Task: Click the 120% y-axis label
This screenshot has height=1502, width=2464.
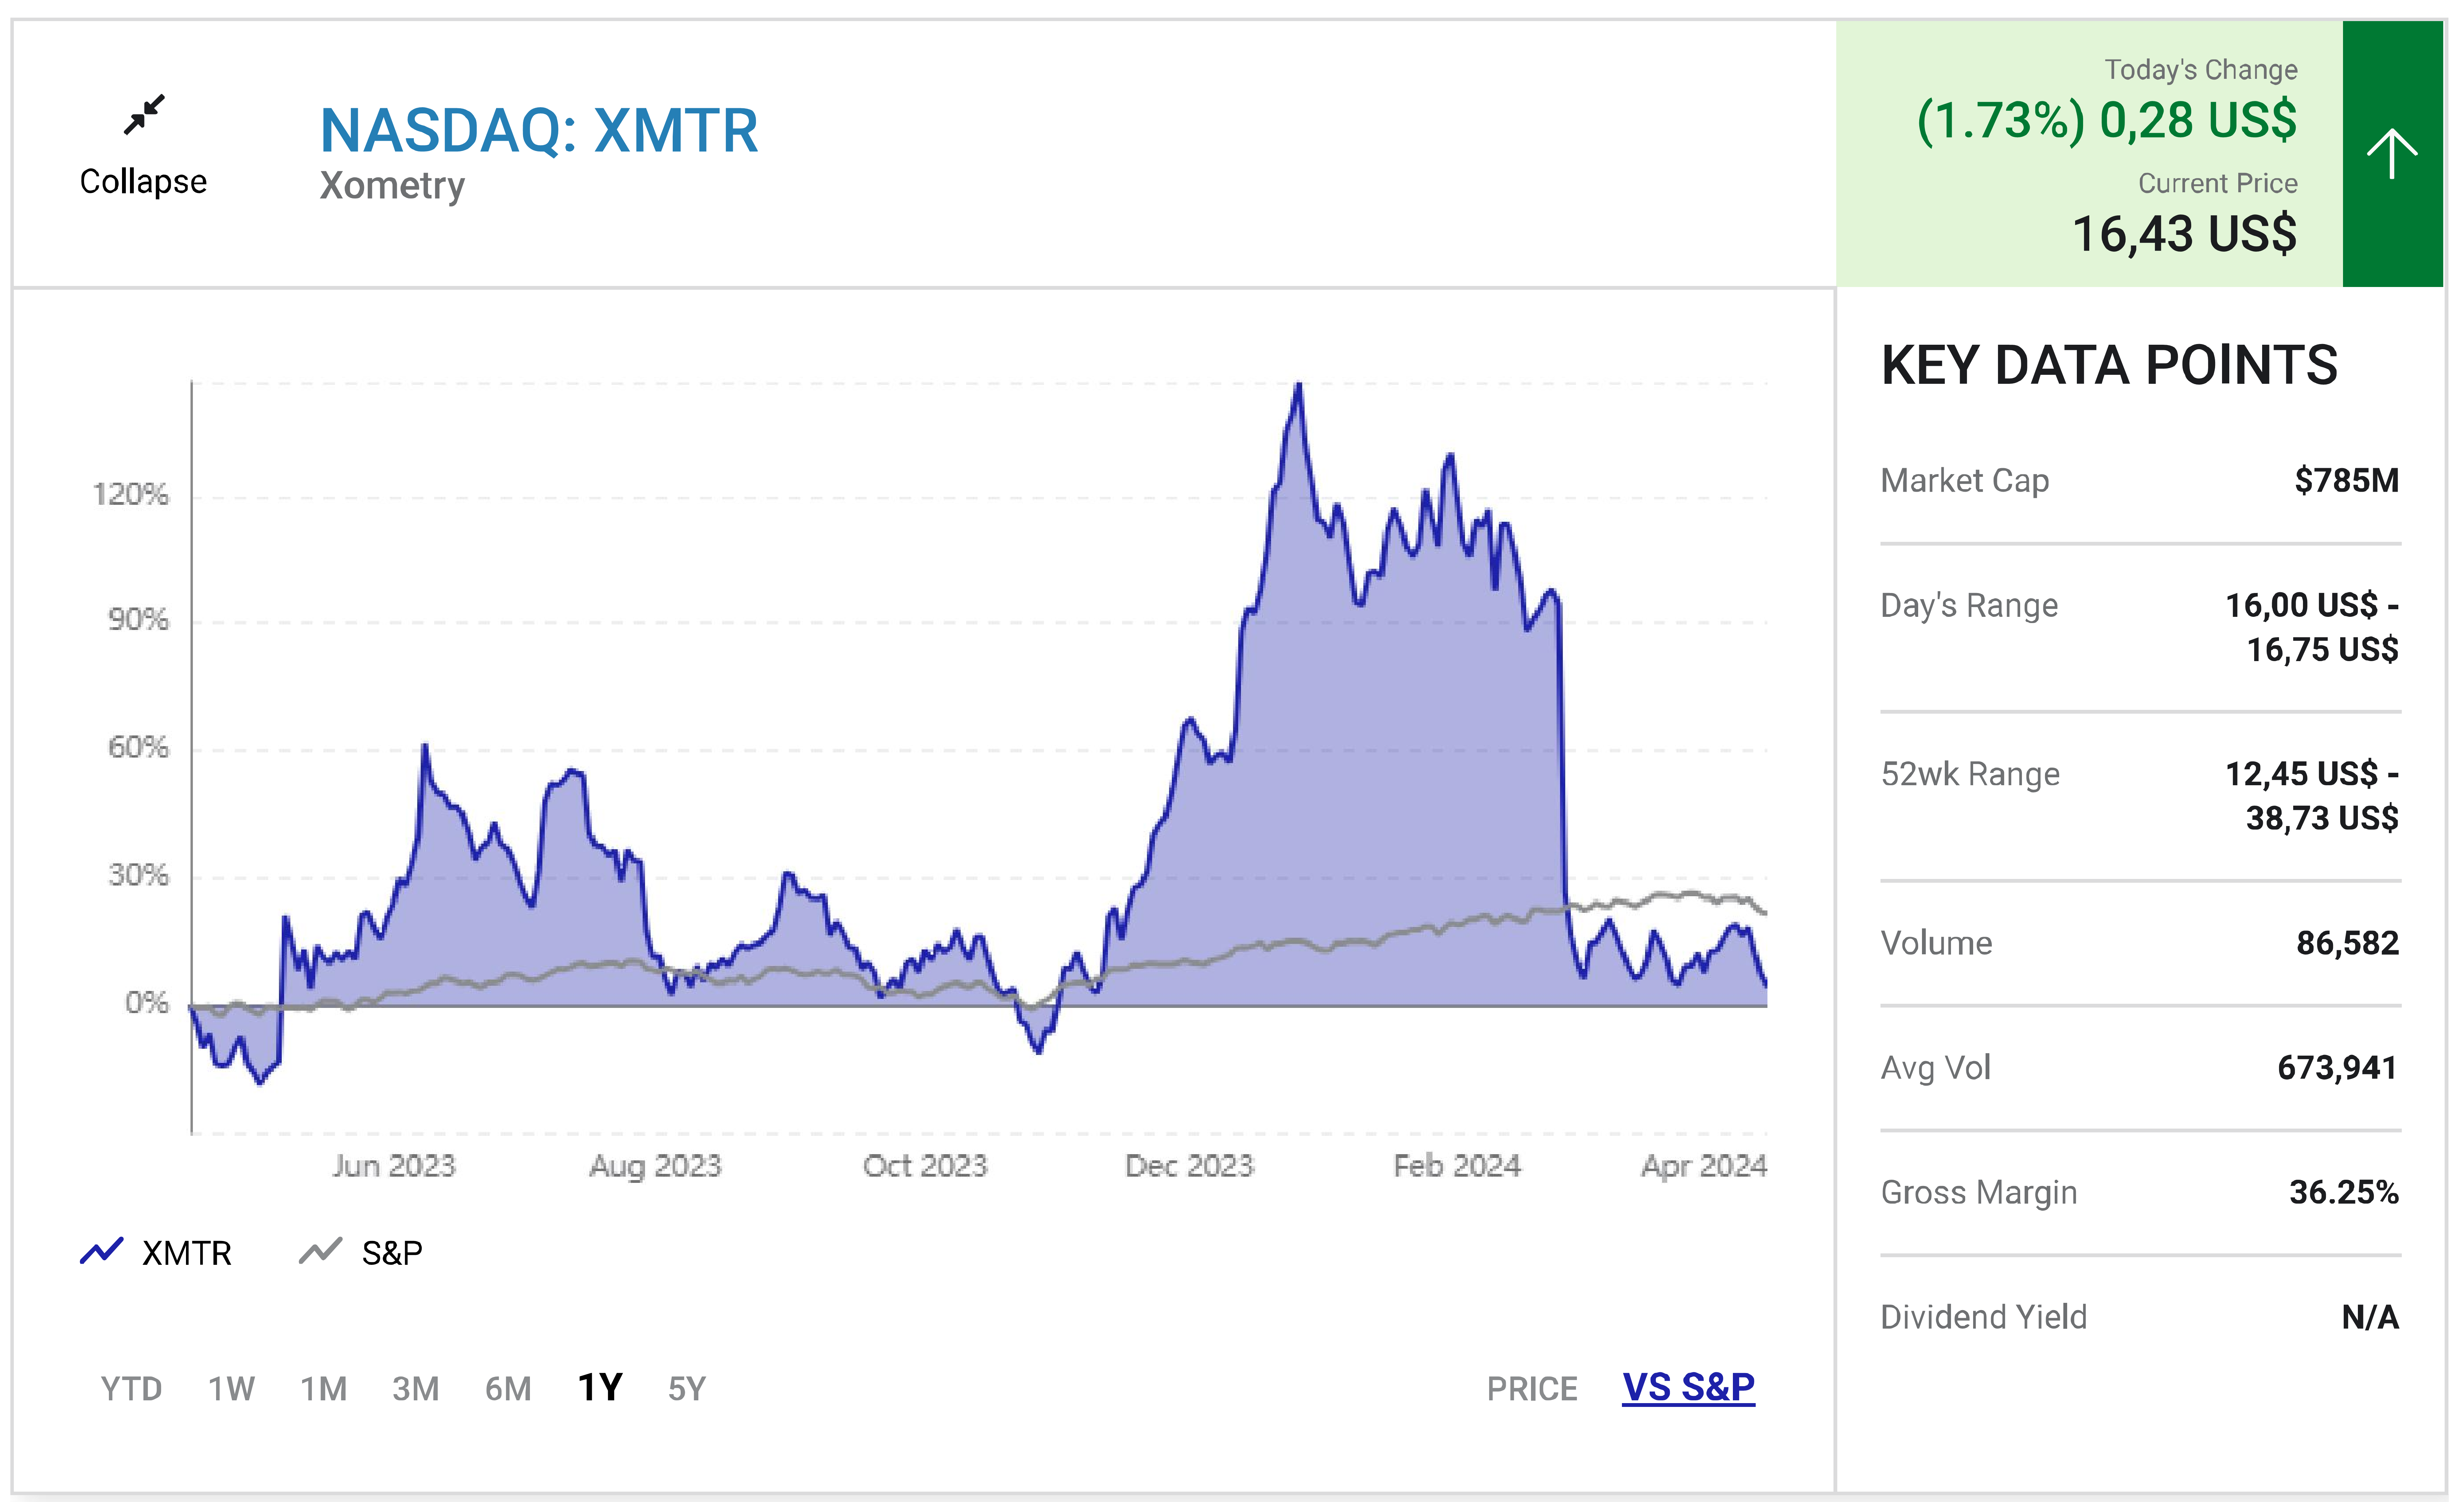Action: click(131, 494)
